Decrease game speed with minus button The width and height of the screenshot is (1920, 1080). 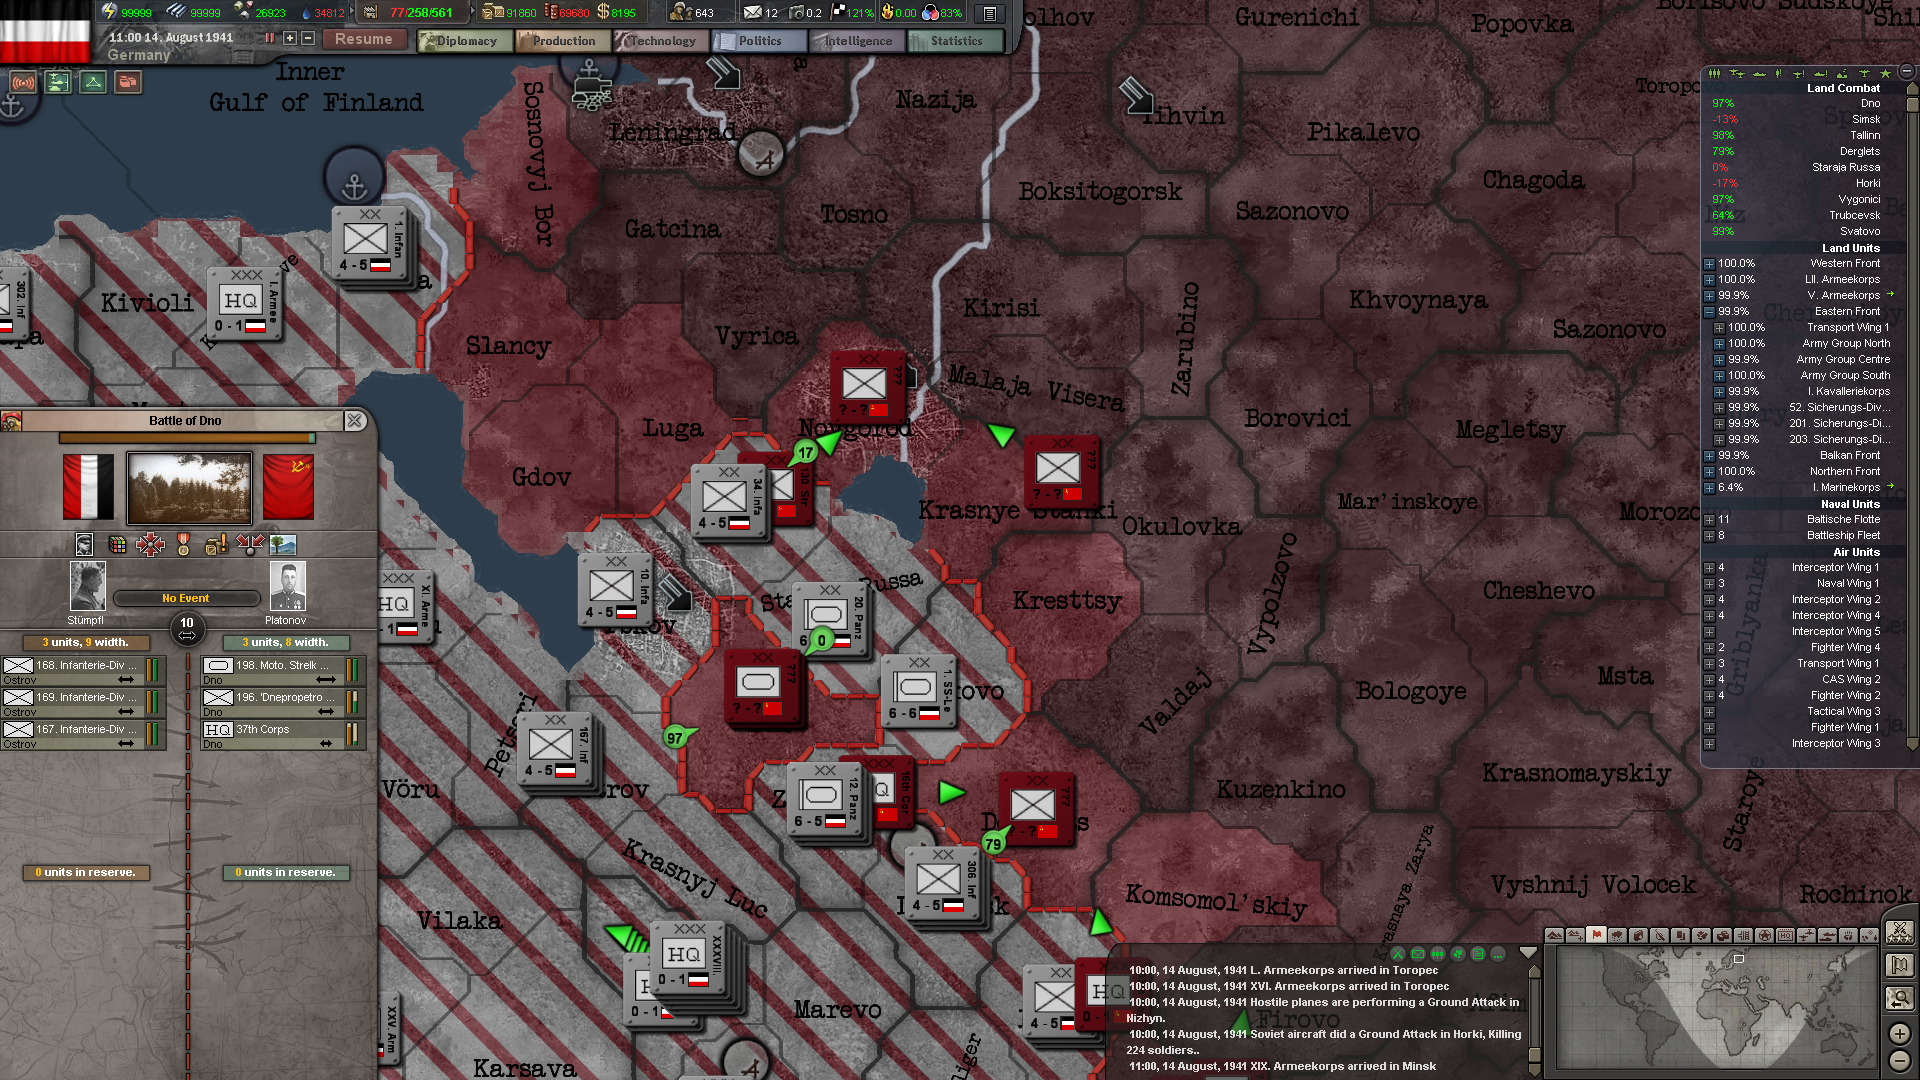click(x=308, y=38)
